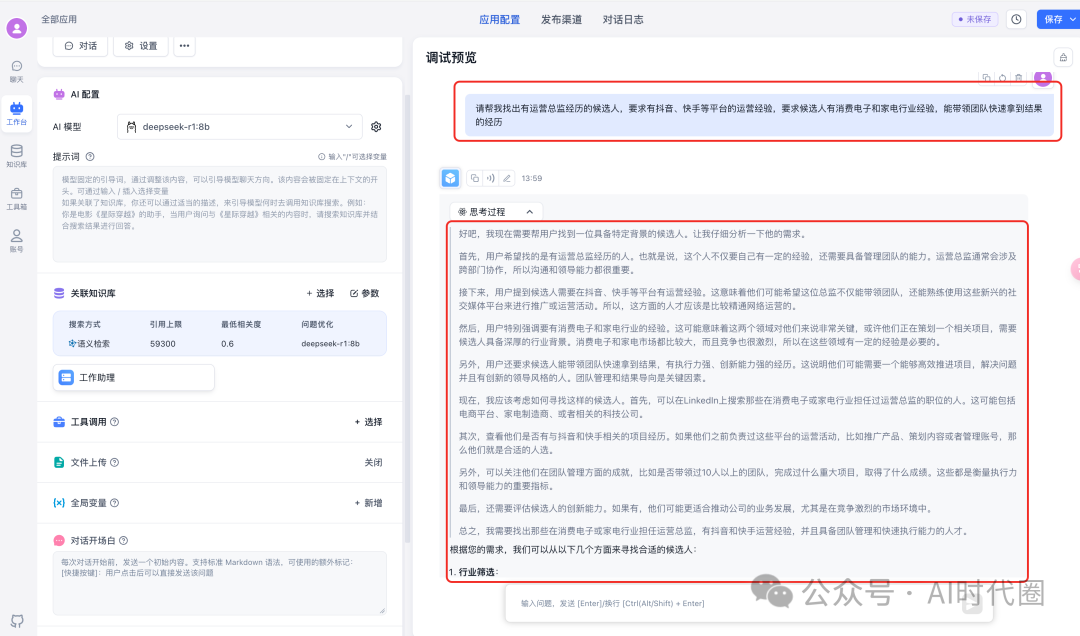
Task: Click 新增 next to 全局变量
Action: 368,503
